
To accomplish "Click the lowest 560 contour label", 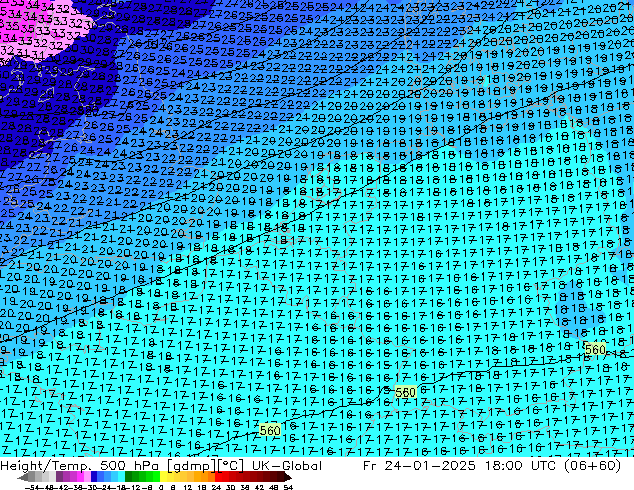I will [x=270, y=430].
